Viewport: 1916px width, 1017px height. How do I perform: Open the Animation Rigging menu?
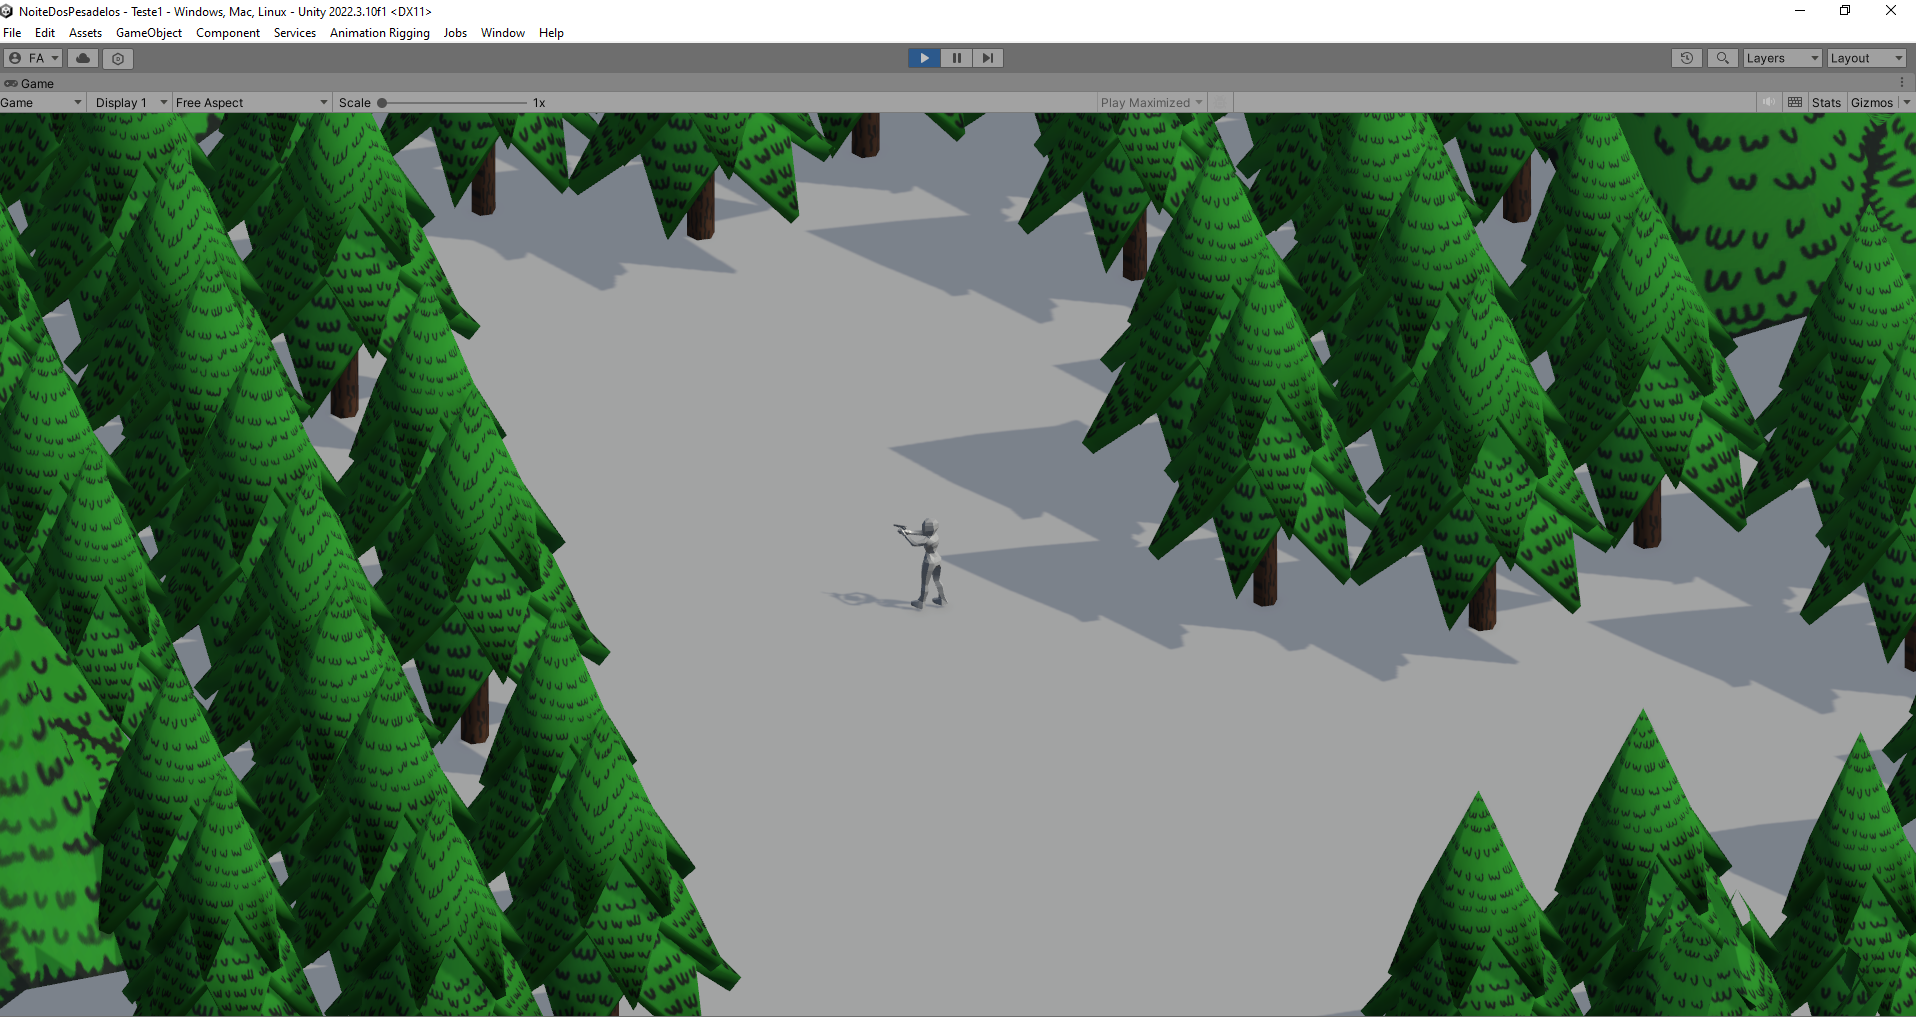[380, 33]
